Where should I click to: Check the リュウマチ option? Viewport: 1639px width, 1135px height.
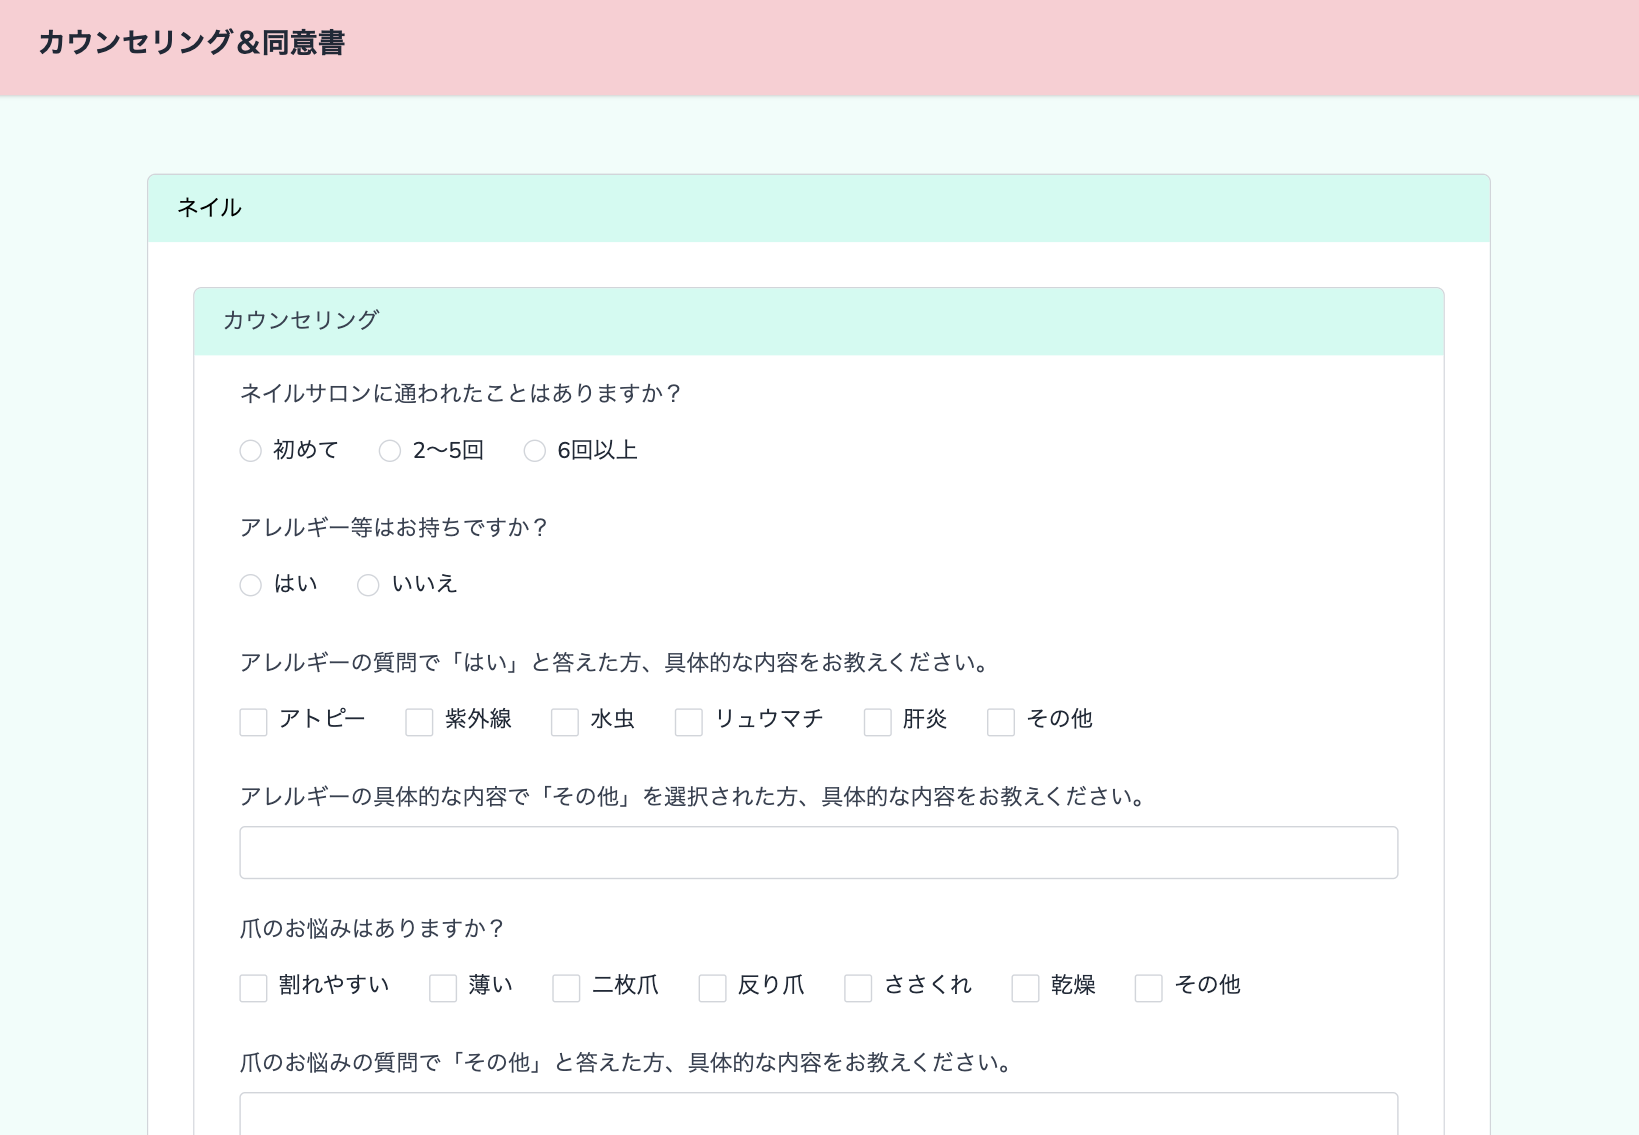(689, 722)
